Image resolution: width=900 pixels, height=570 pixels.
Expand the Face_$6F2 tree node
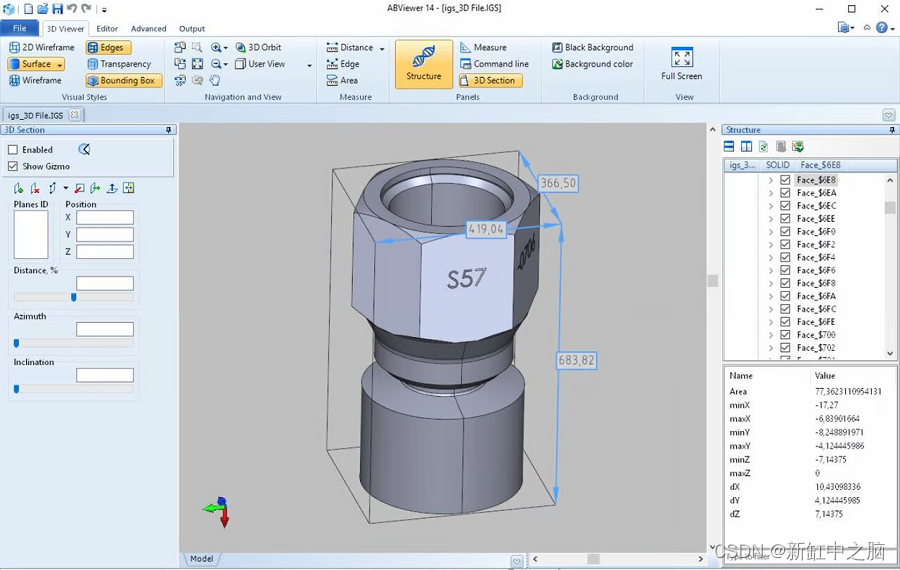point(771,245)
